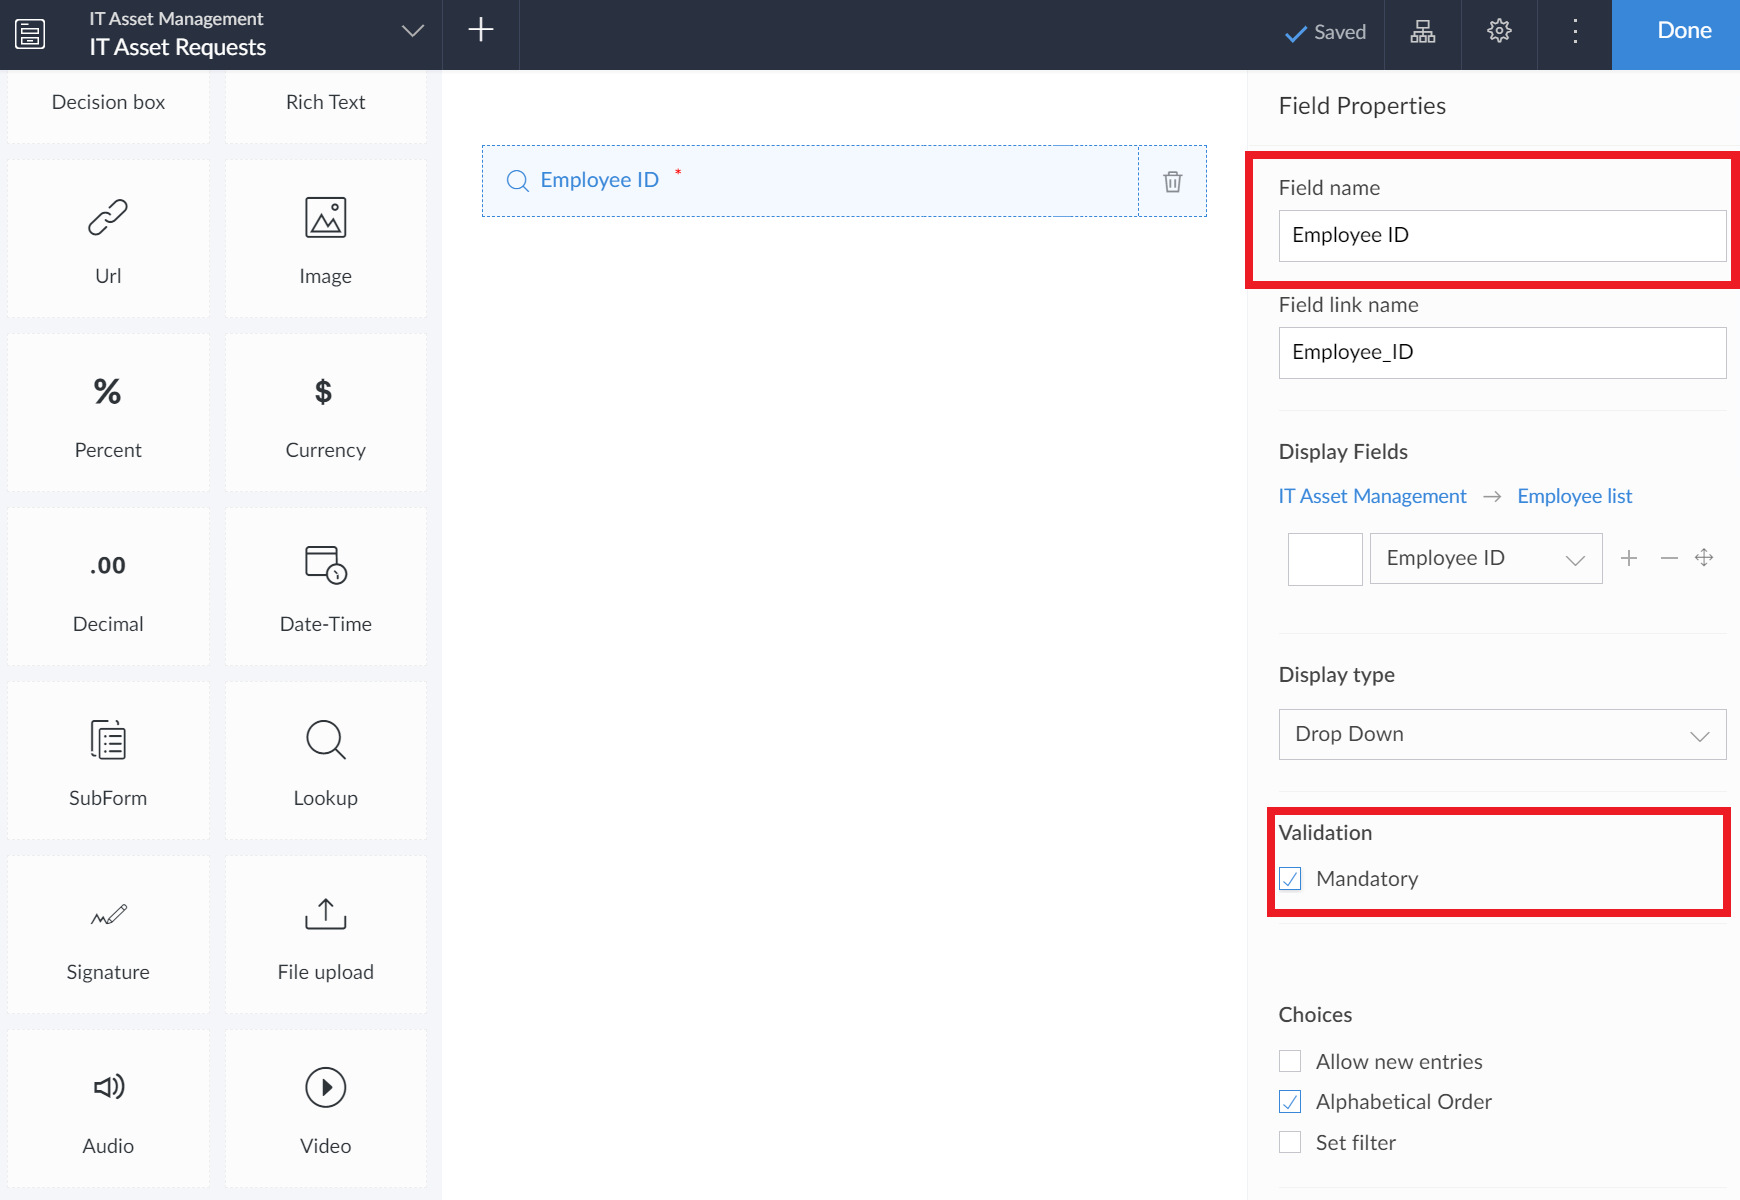
Task: Click the Saved status indicator
Action: pyautogui.click(x=1325, y=32)
